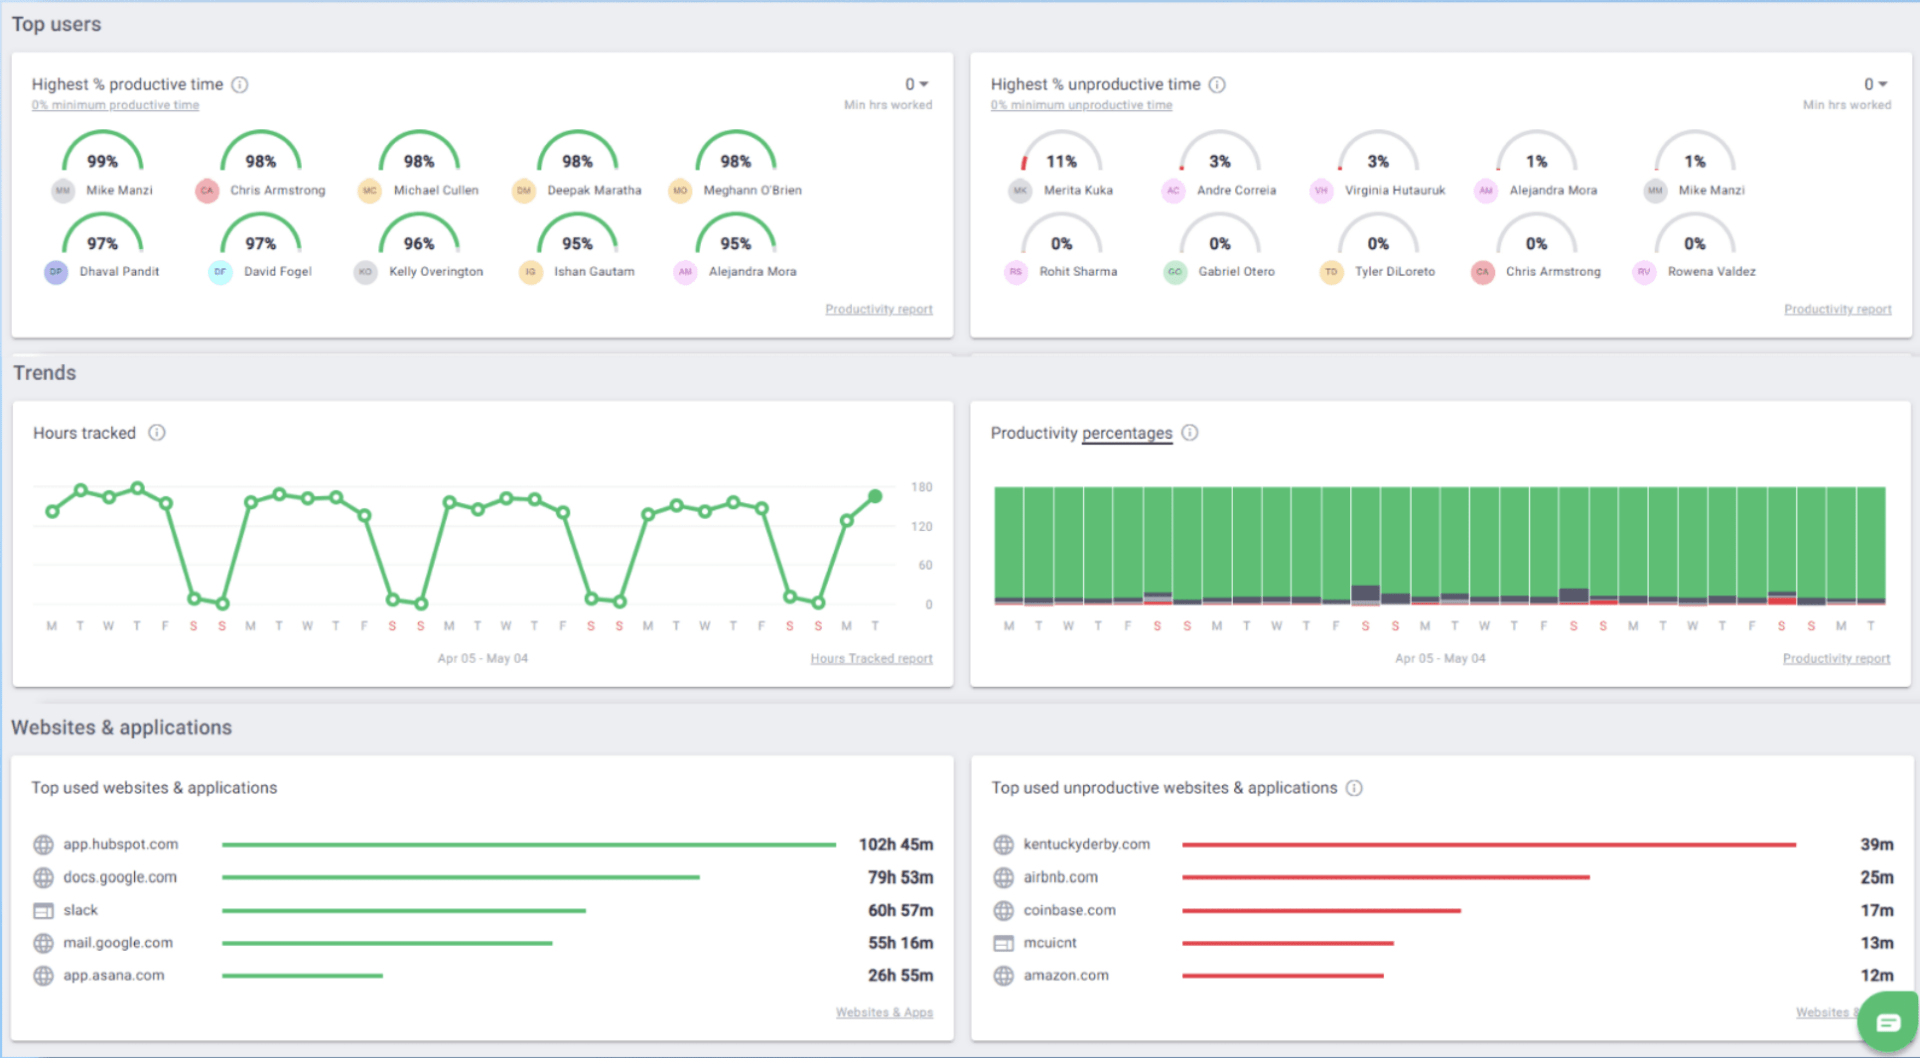Open the green chat widget button
Image resolution: width=1920 pixels, height=1058 pixels.
tap(1888, 1022)
